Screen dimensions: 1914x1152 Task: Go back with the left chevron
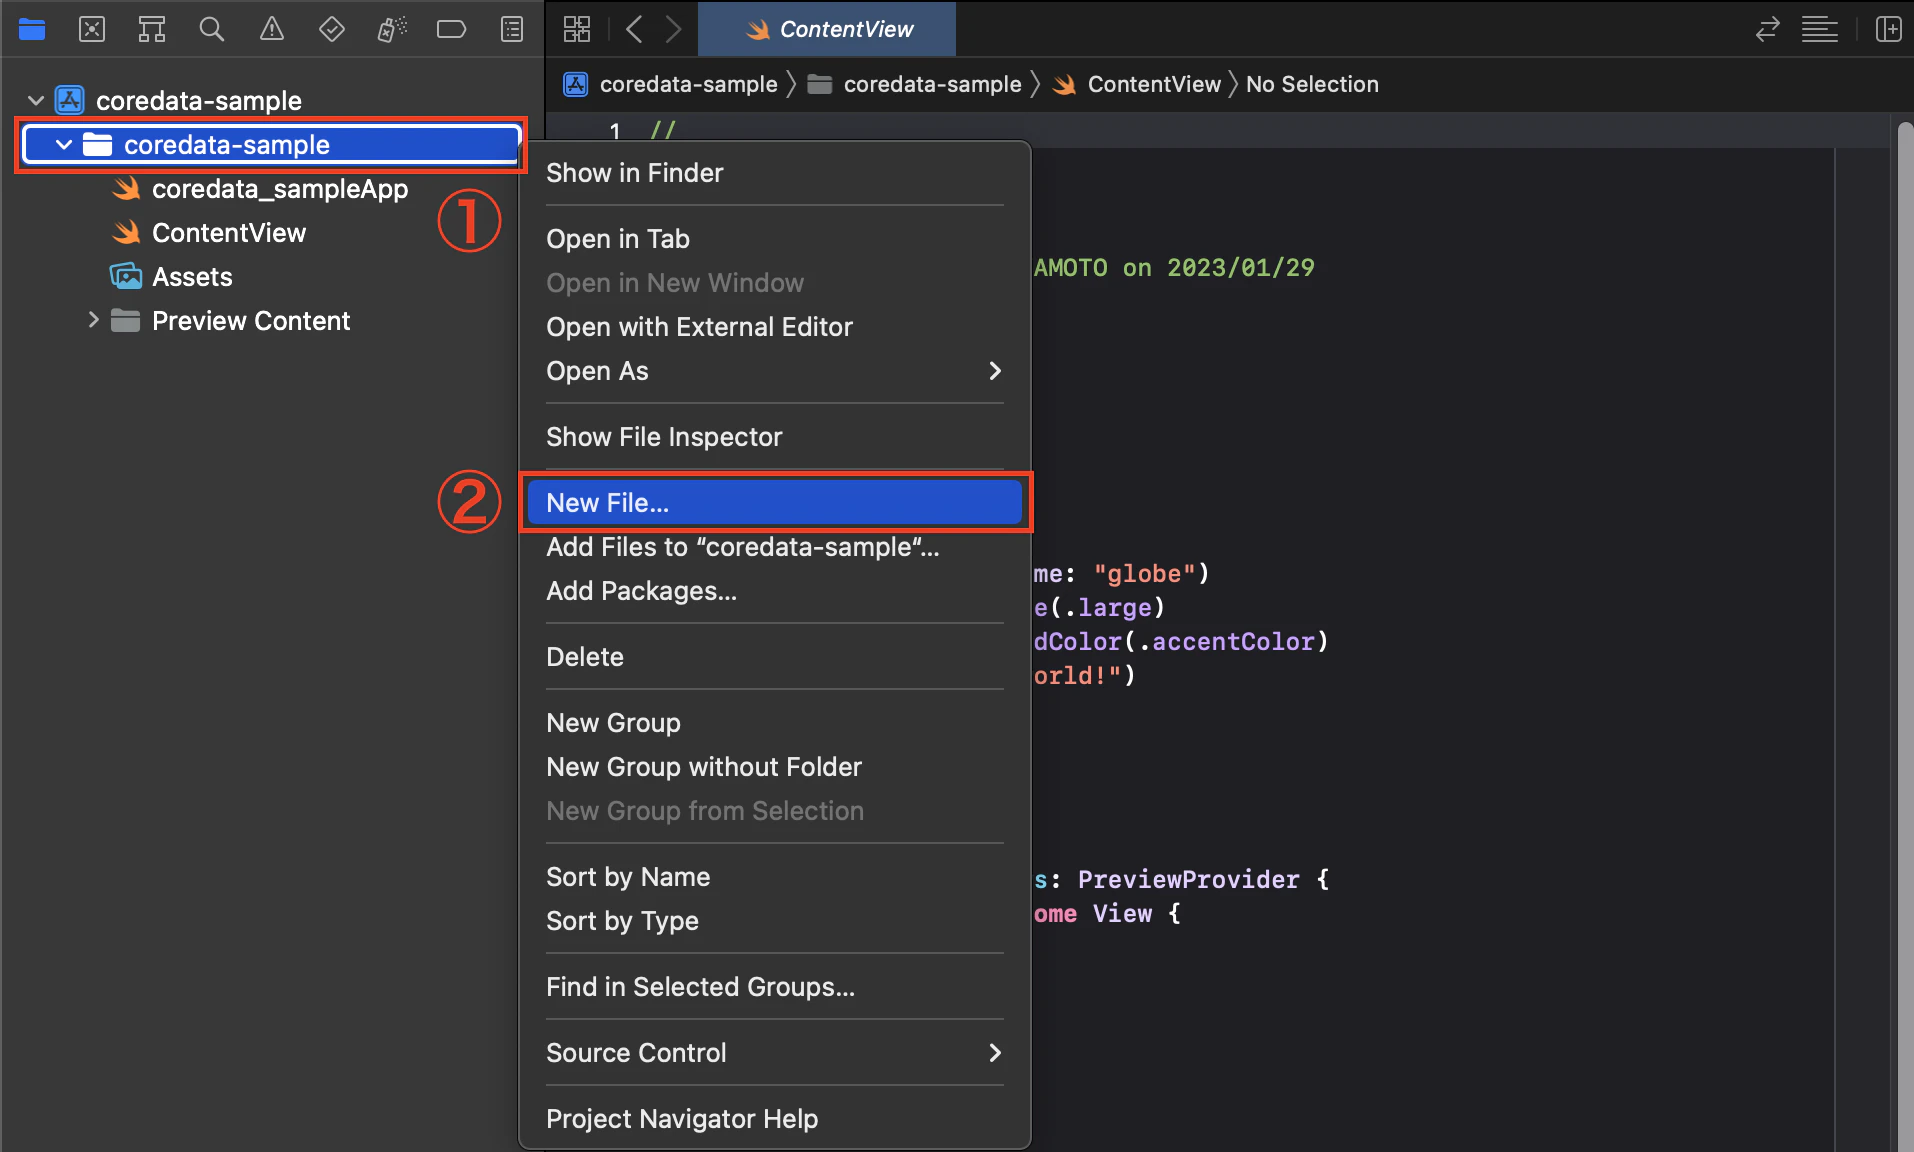[634, 29]
